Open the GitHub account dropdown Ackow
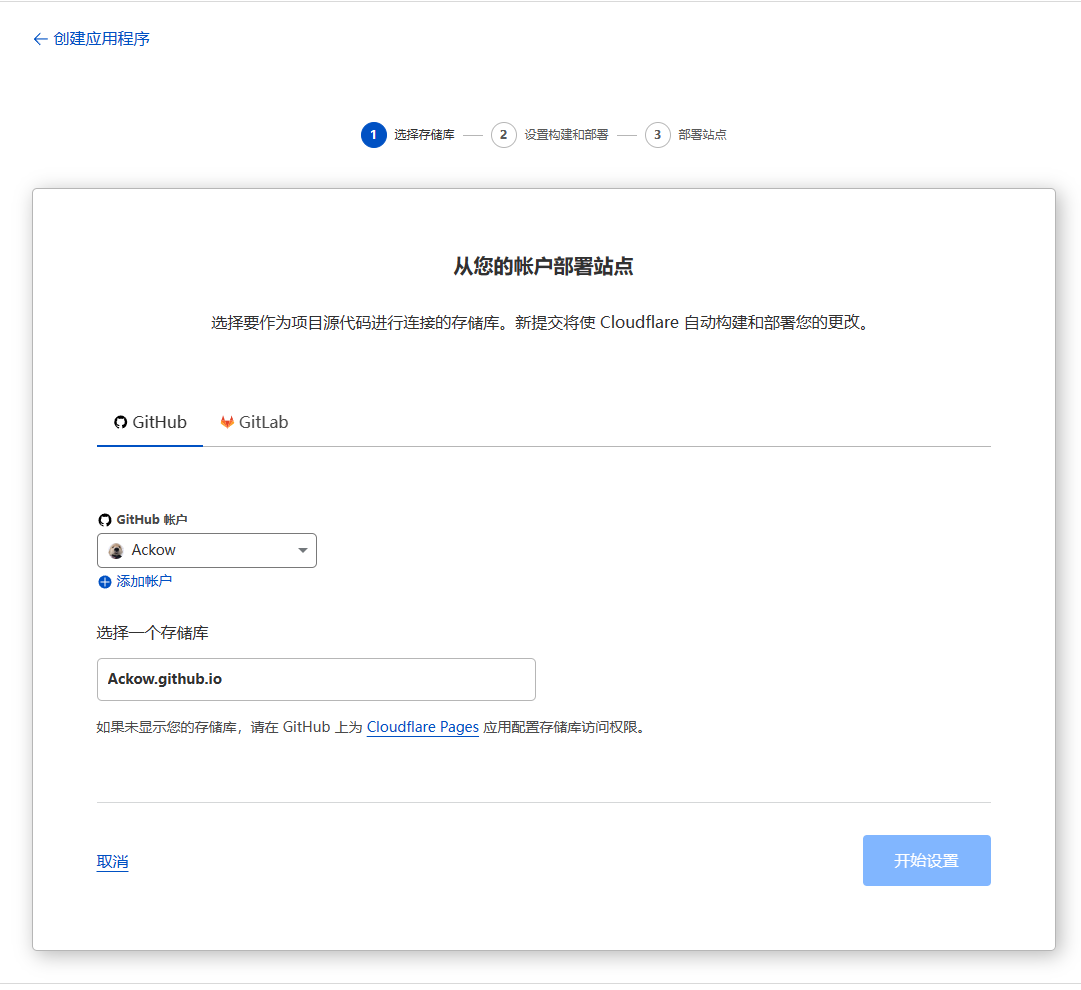The image size is (1081, 990). click(x=207, y=550)
